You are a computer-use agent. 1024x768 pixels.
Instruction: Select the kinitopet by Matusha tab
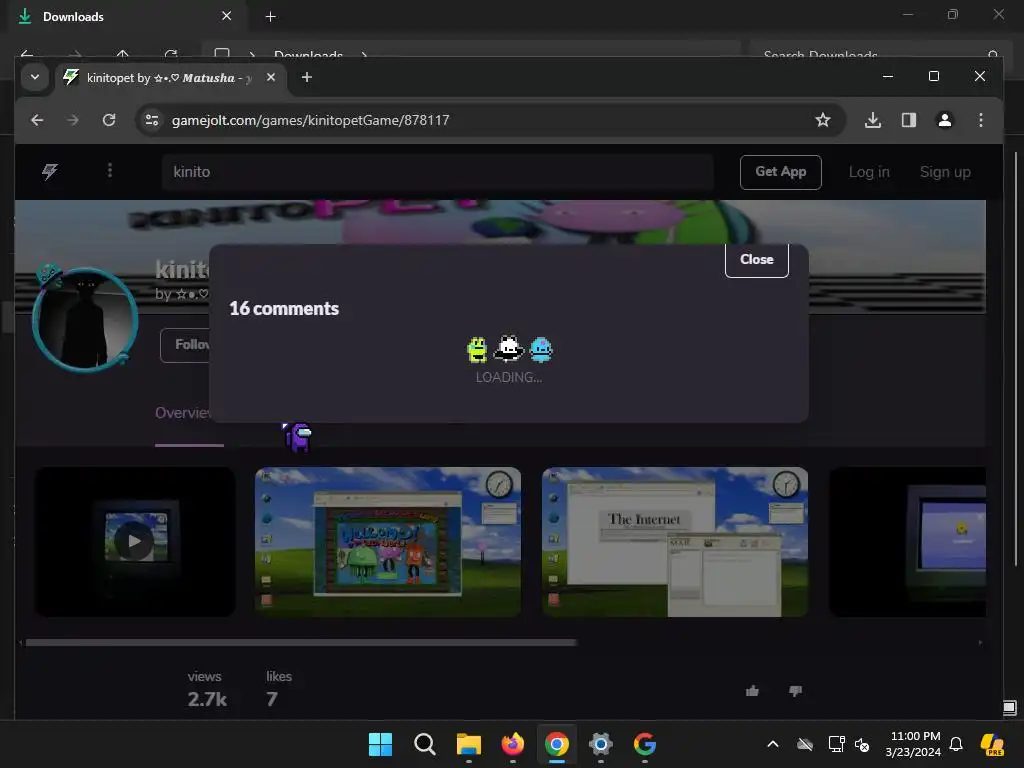170,78
